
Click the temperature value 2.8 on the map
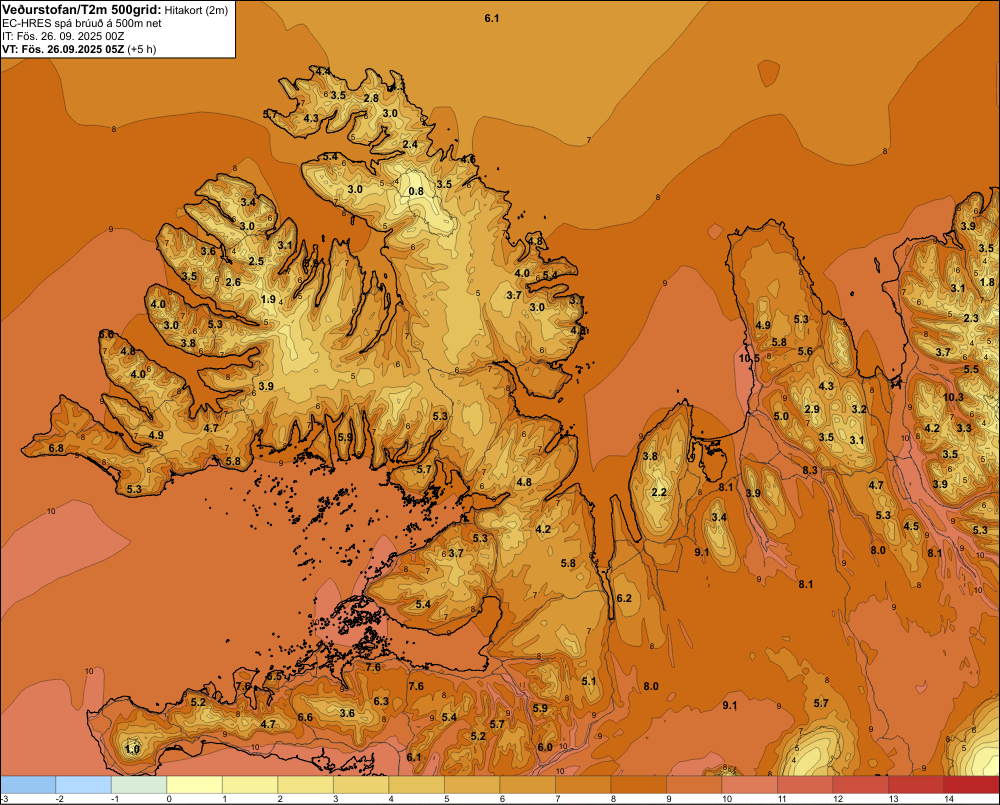click(x=371, y=98)
